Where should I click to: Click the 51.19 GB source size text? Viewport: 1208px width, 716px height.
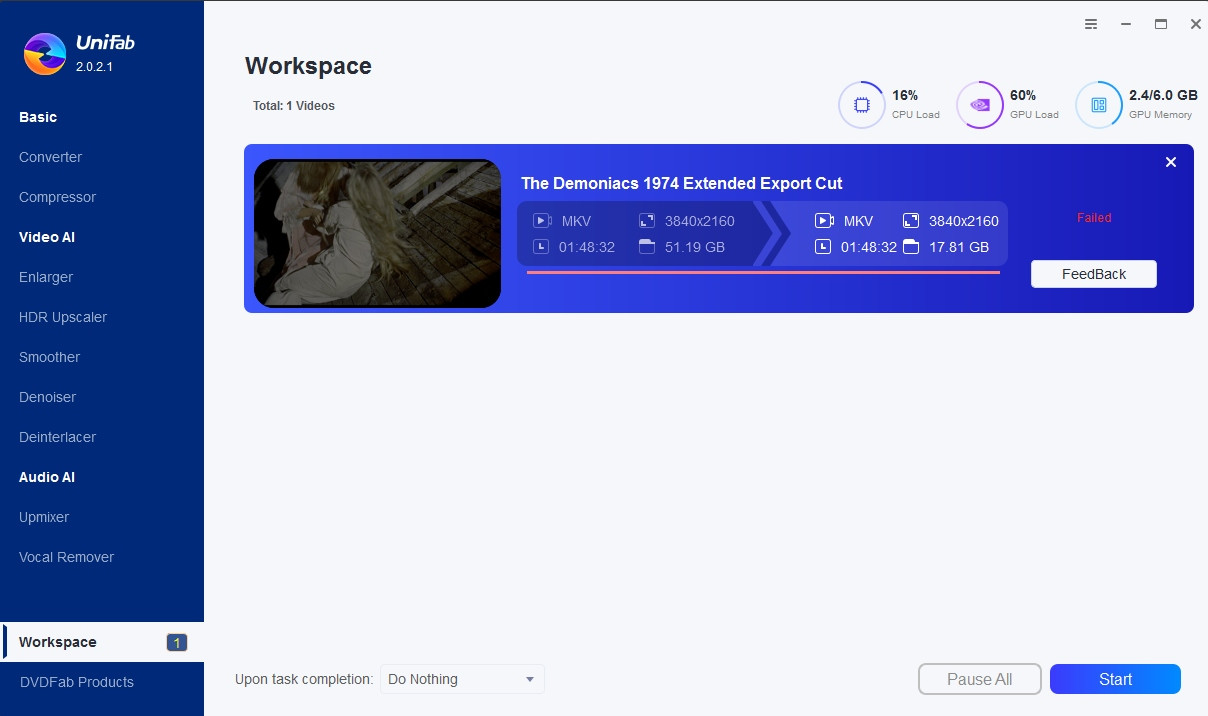pyautogui.click(x=695, y=247)
